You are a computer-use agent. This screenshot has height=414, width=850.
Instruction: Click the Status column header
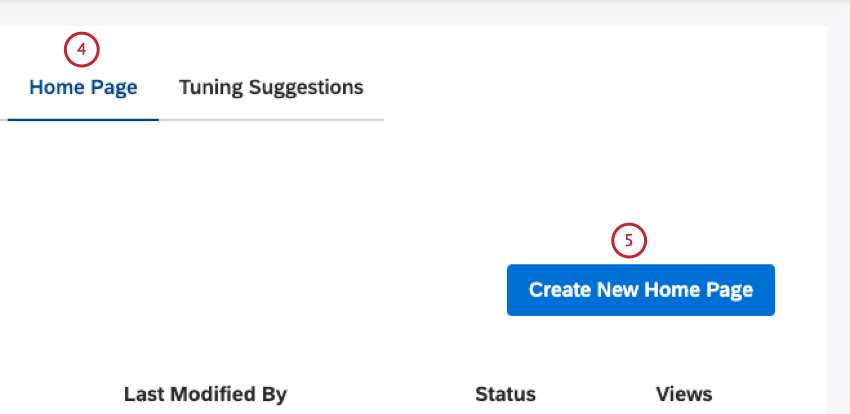pos(505,394)
